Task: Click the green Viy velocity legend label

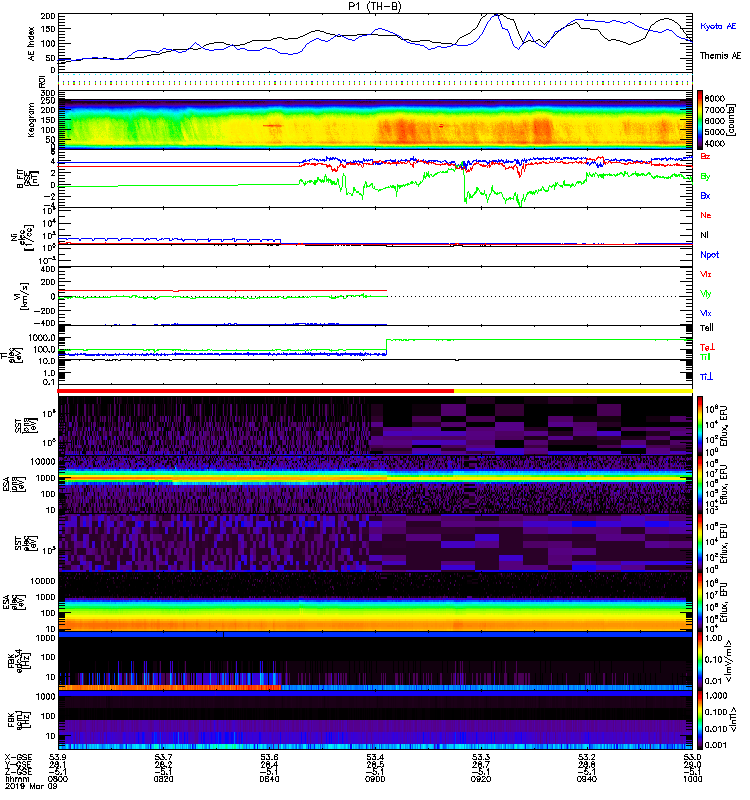Action: click(706, 293)
